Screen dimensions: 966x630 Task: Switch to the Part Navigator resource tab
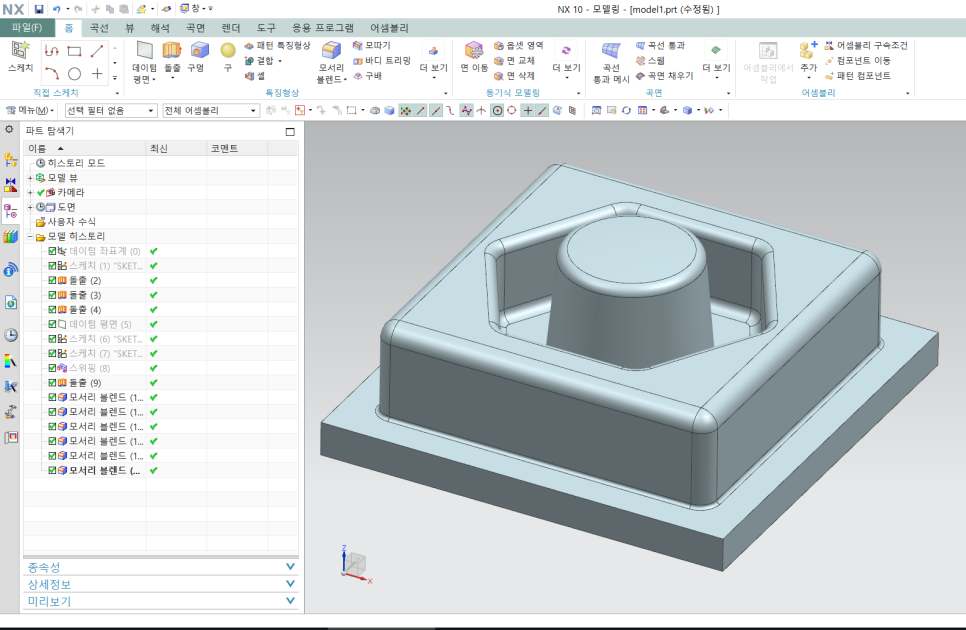click(10, 211)
